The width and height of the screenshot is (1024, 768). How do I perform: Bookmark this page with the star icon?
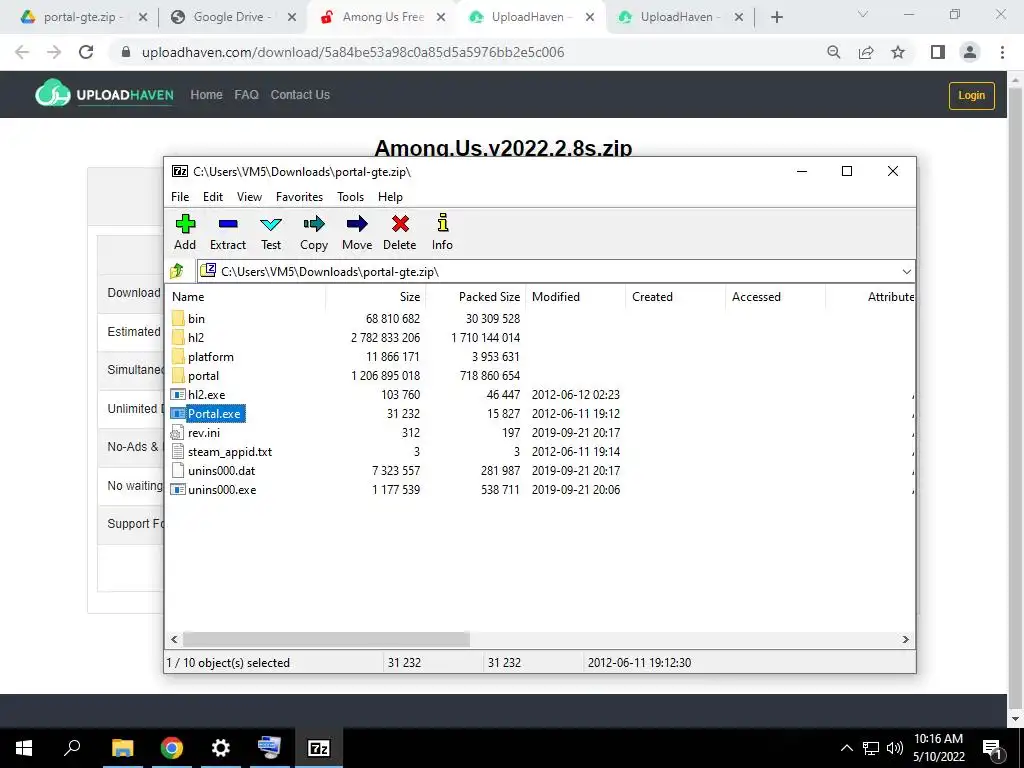(898, 52)
